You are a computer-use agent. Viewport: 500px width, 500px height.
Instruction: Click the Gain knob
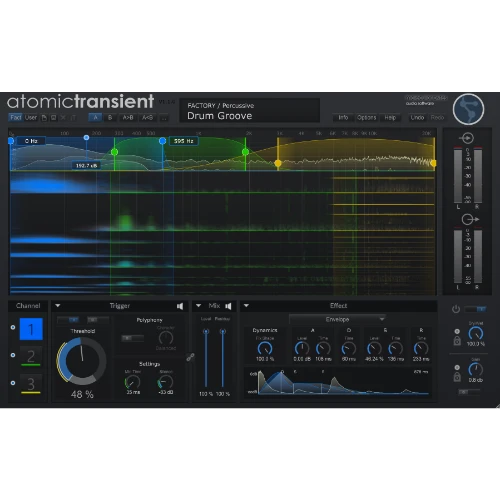(476, 369)
